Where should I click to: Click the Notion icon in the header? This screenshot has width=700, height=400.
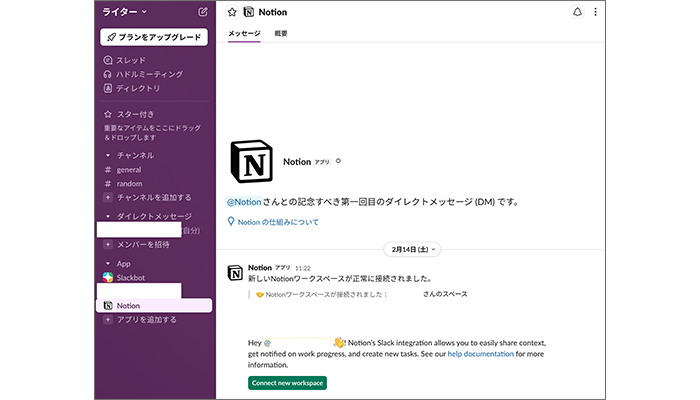click(249, 12)
